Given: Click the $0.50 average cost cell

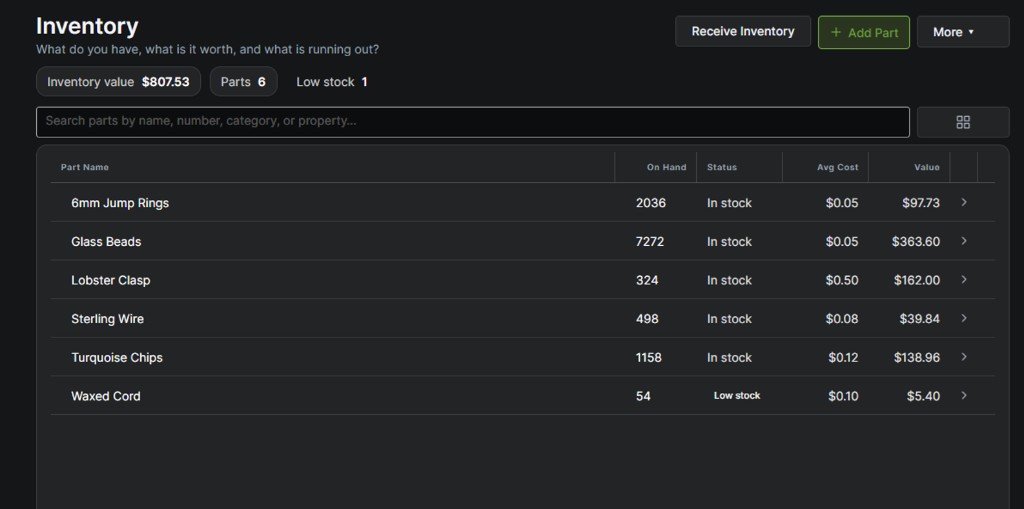Looking at the screenshot, I should tap(842, 280).
